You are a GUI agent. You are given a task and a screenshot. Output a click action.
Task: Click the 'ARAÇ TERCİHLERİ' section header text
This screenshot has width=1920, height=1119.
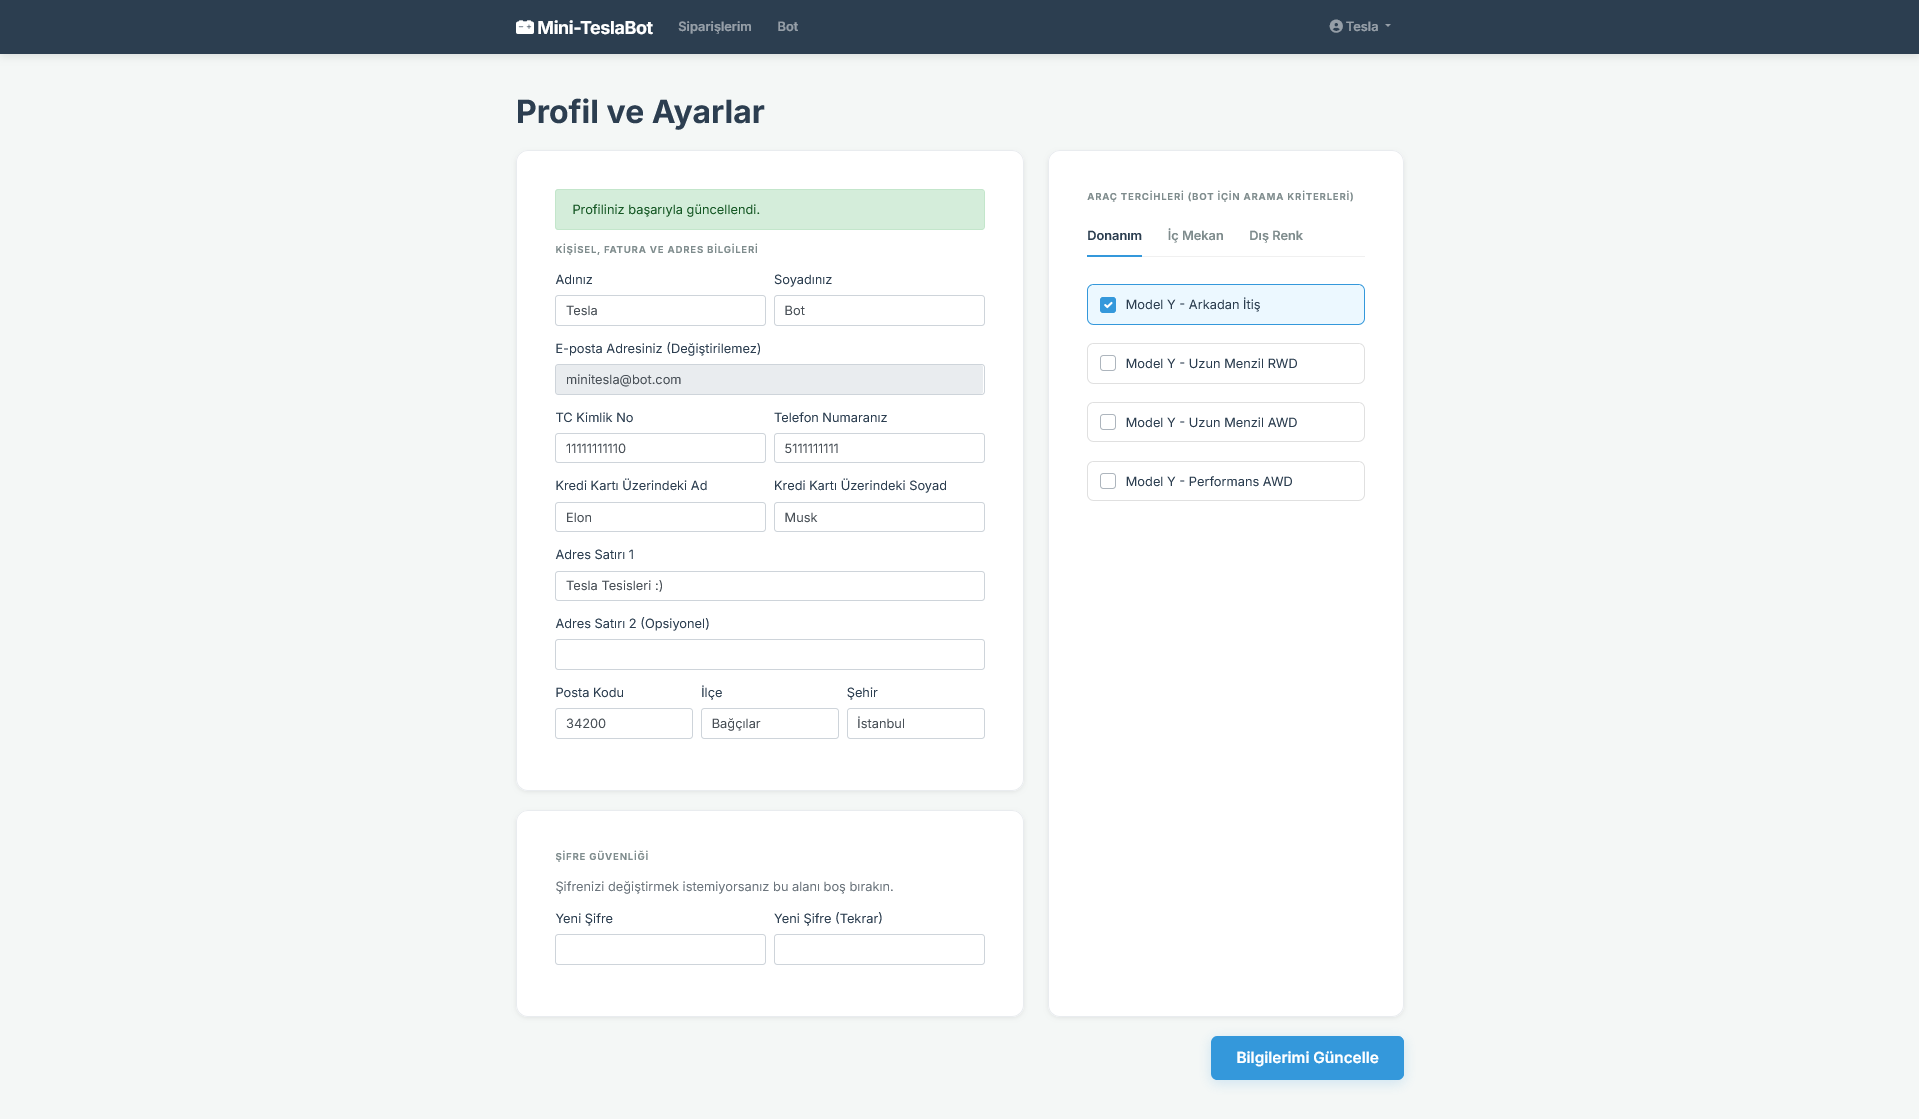click(1220, 197)
